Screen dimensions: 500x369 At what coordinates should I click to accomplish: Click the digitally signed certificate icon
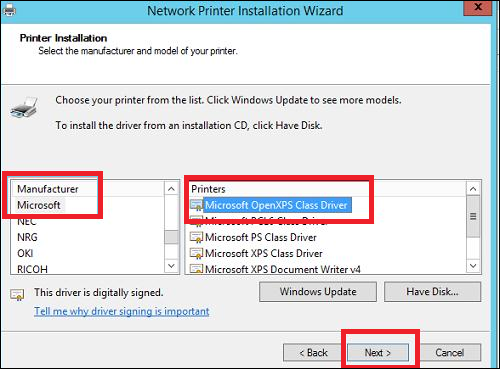tap(17, 295)
